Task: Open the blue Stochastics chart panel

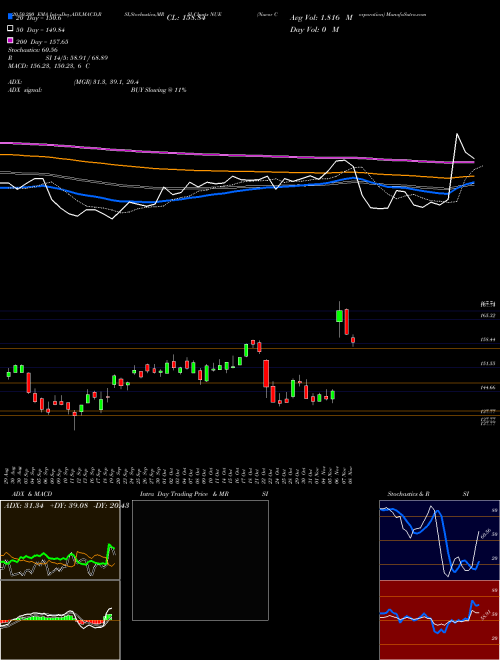Action: 439,540
